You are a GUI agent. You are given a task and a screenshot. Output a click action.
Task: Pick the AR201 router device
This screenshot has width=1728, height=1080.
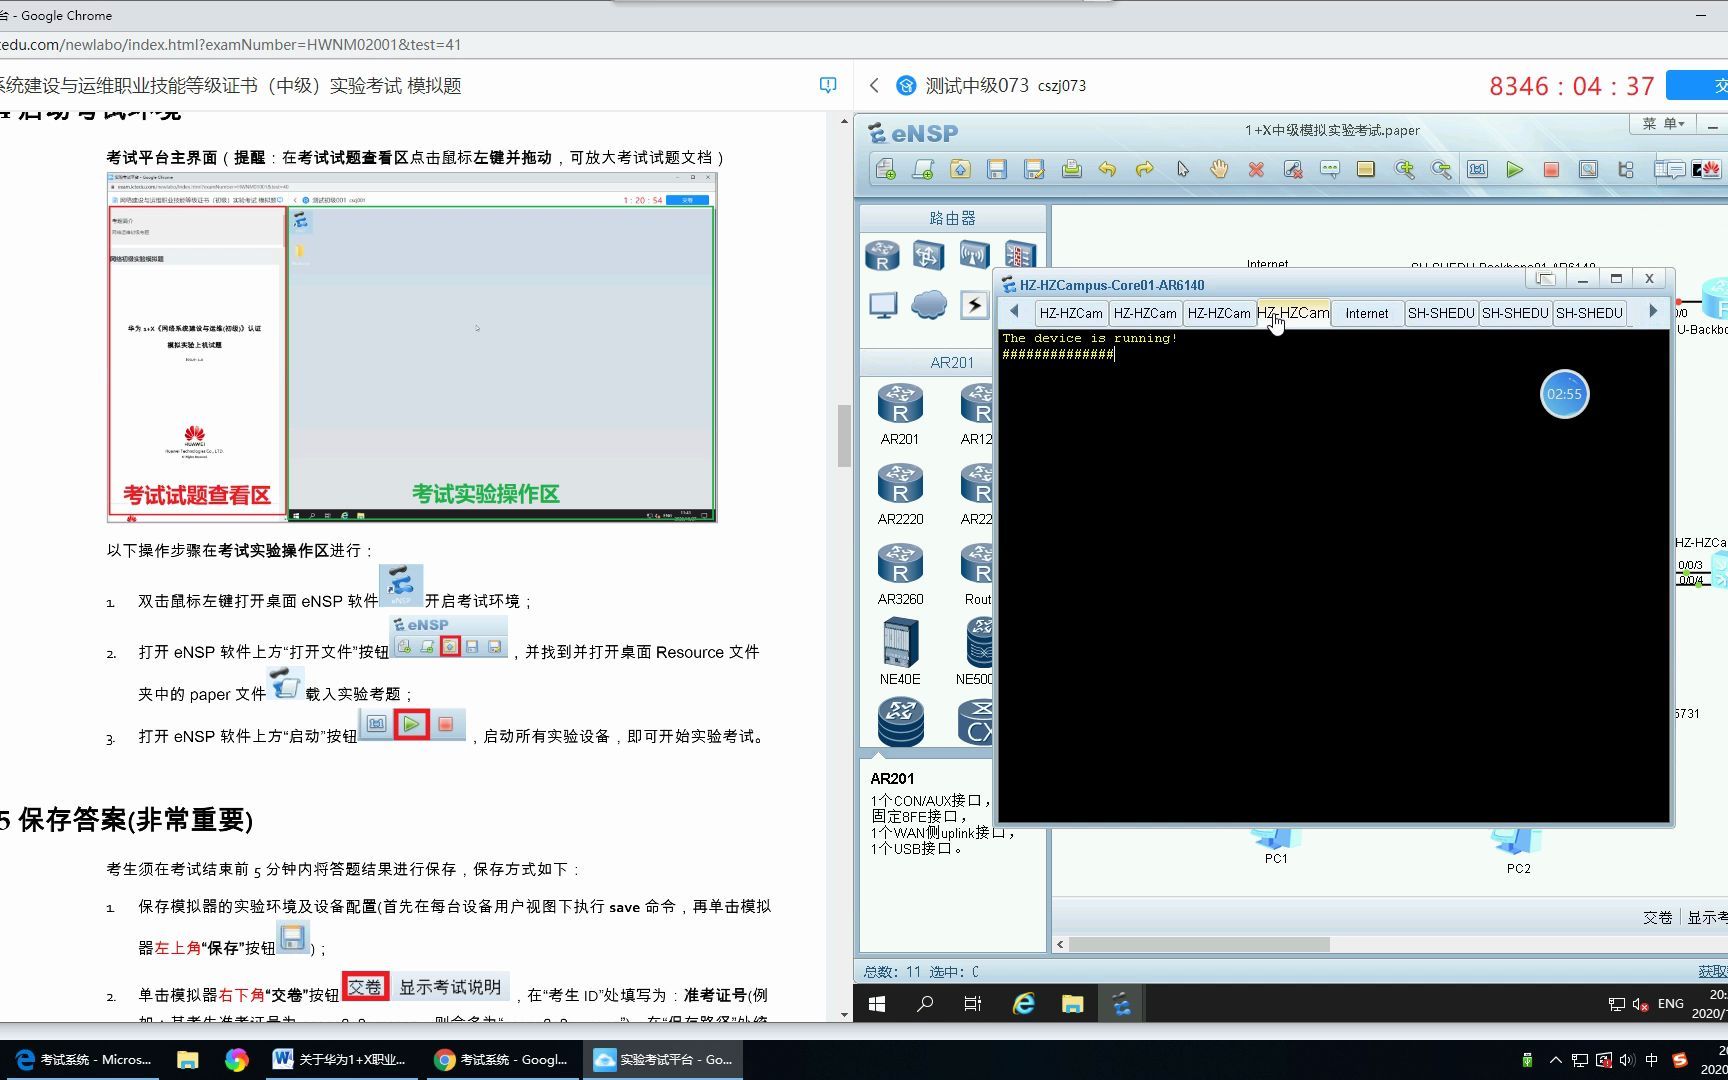click(900, 413)
